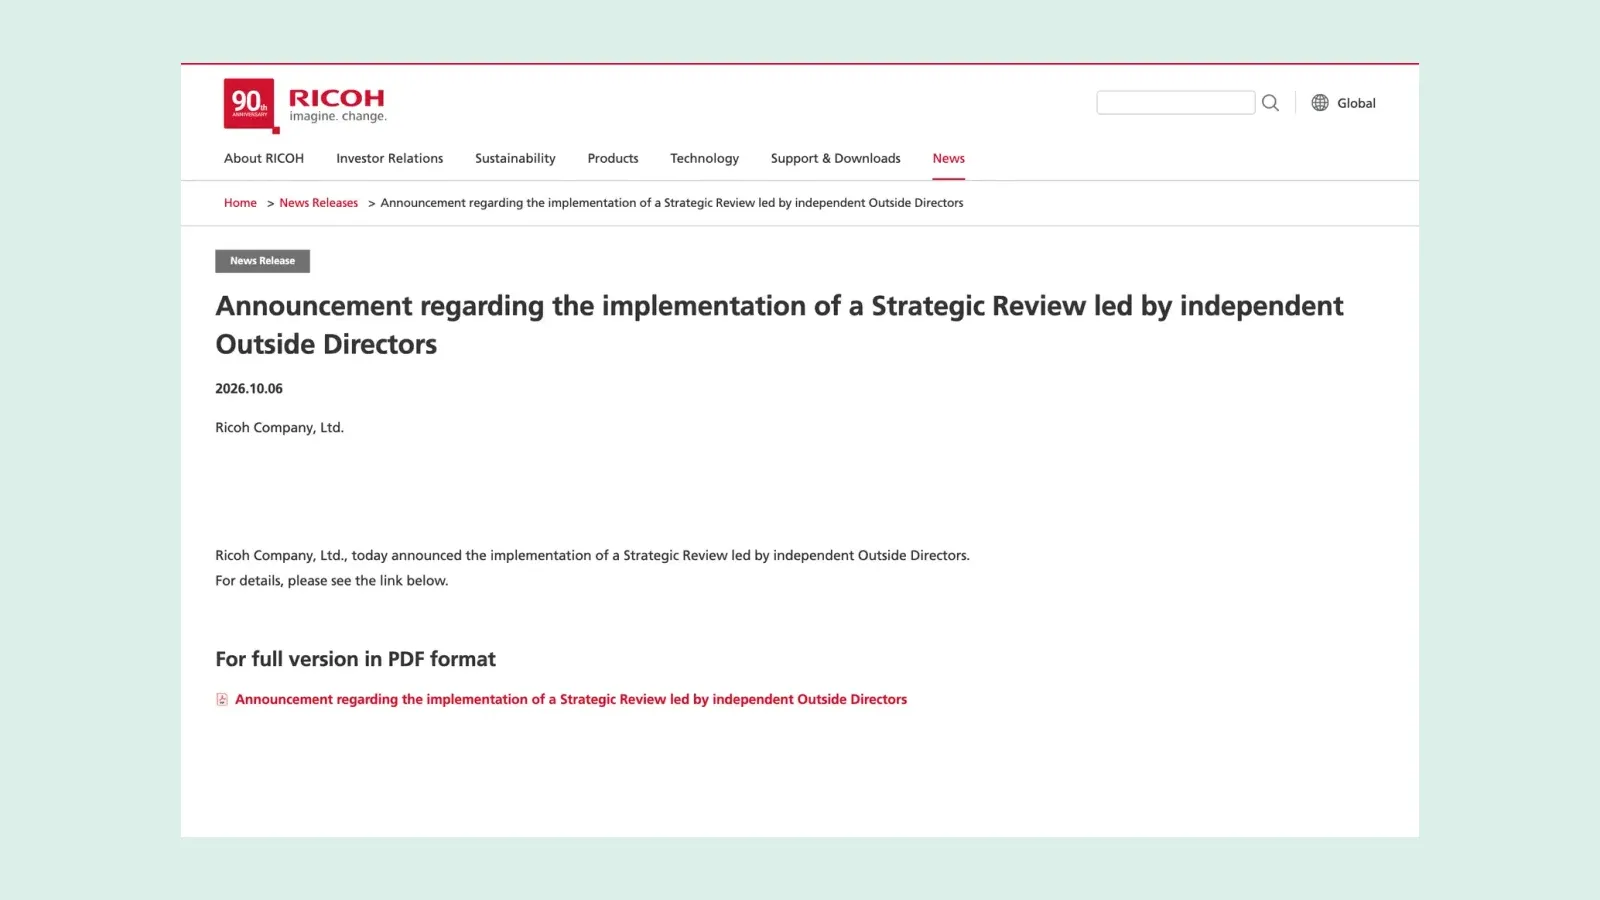This screenshot has height=900, width=1600.
Task: Go to Home in breadcrumb
Action: click(x=240, y=203)
